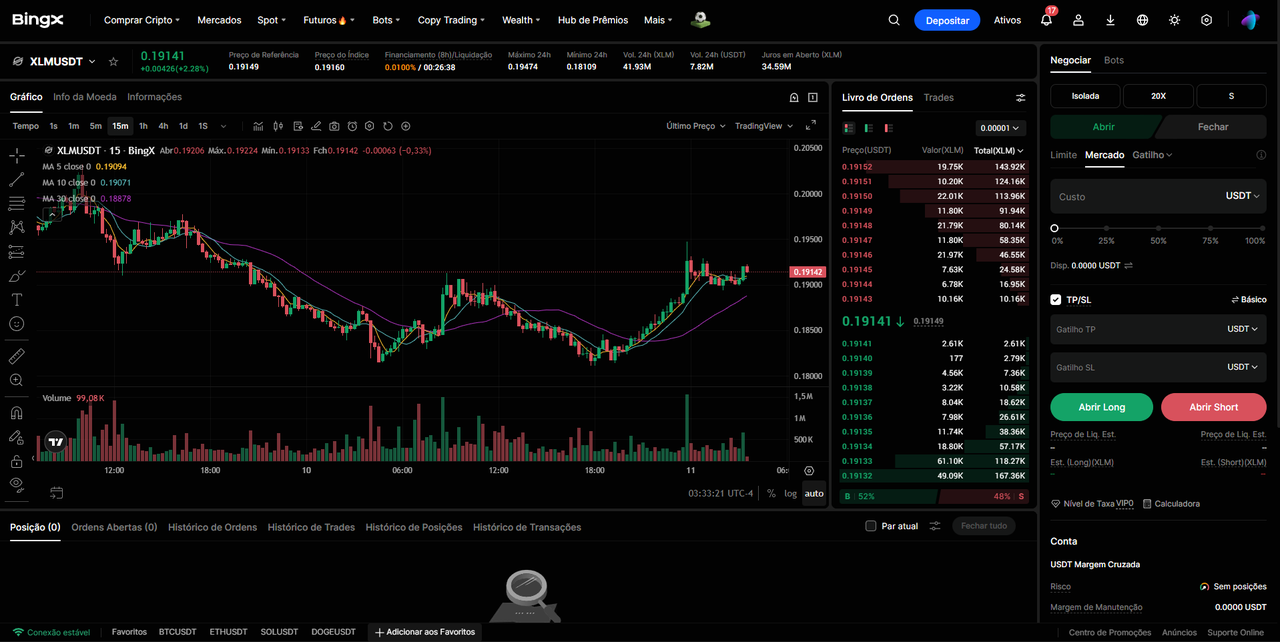Screen dimensions: 1280x642
Task: Open the notifications bell with 17 badge
Action: [1047, 19]
